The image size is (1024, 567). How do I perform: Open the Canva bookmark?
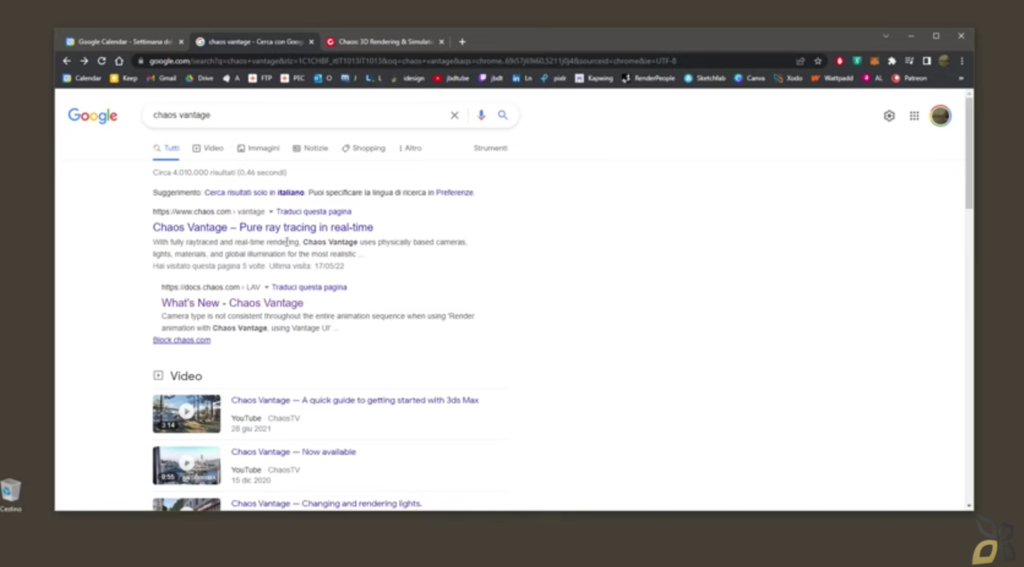point(749,78)
